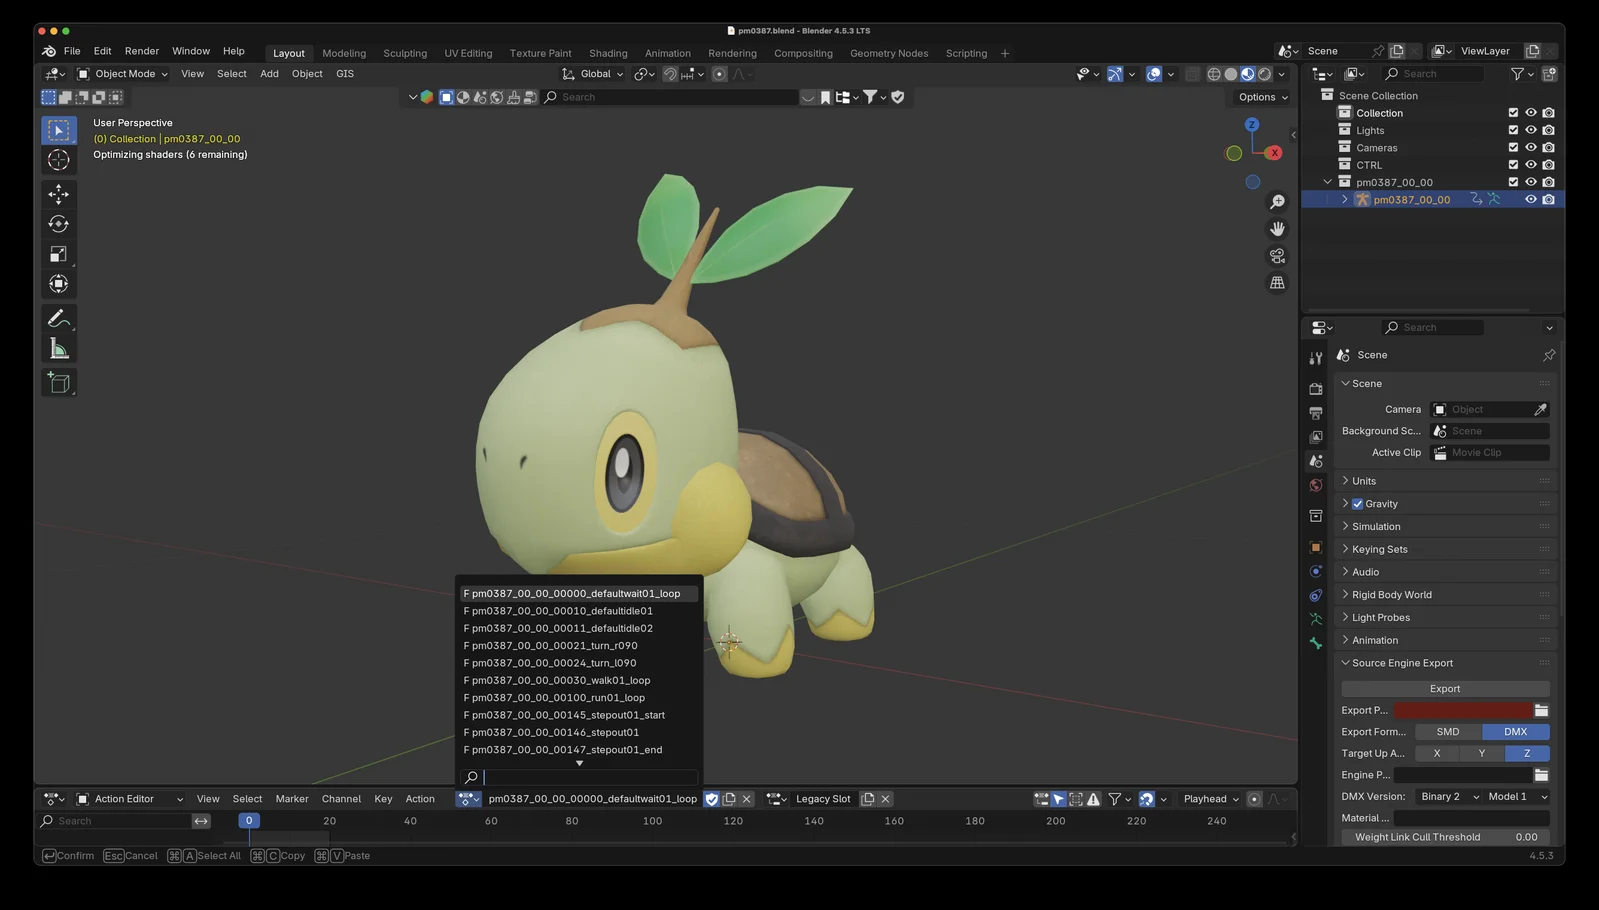Uncheck the Cameras collection exclude checkbox
The image size is (1599, 910).
[1513, 148]
